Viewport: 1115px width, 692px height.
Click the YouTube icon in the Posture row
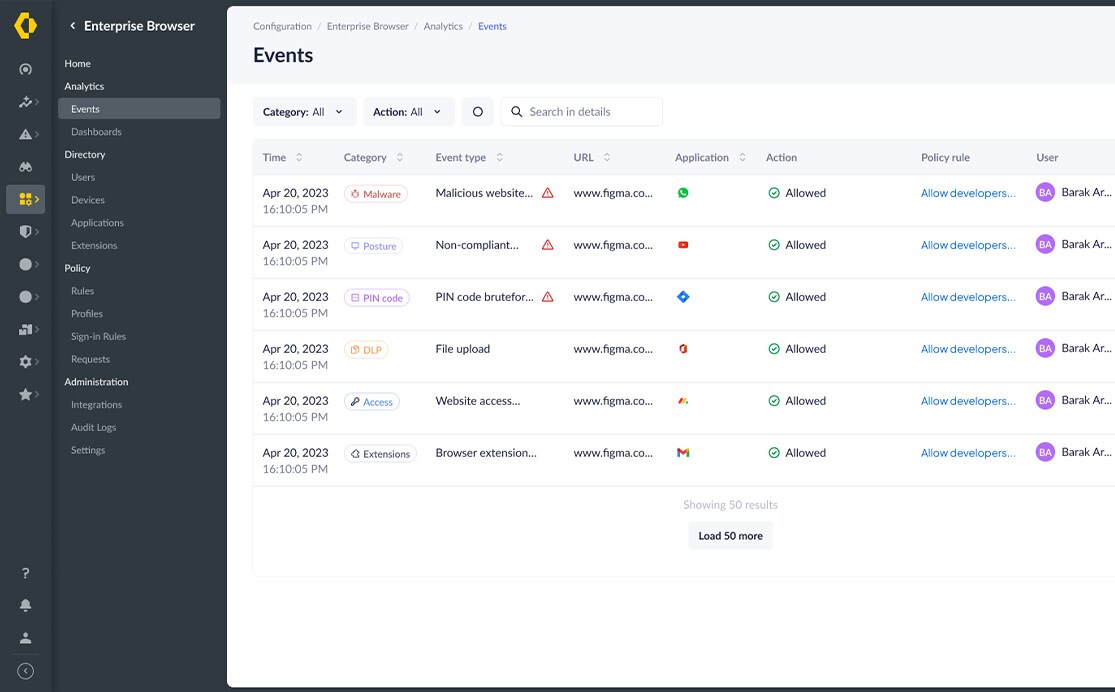tap(684, 244)
